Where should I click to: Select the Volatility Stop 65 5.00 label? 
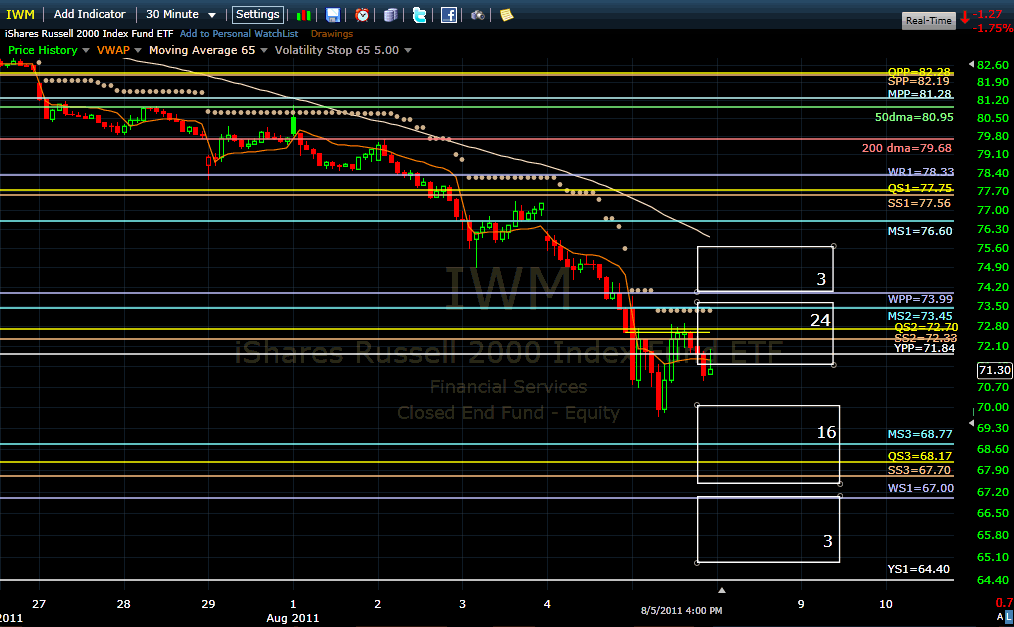coord(337,50)
